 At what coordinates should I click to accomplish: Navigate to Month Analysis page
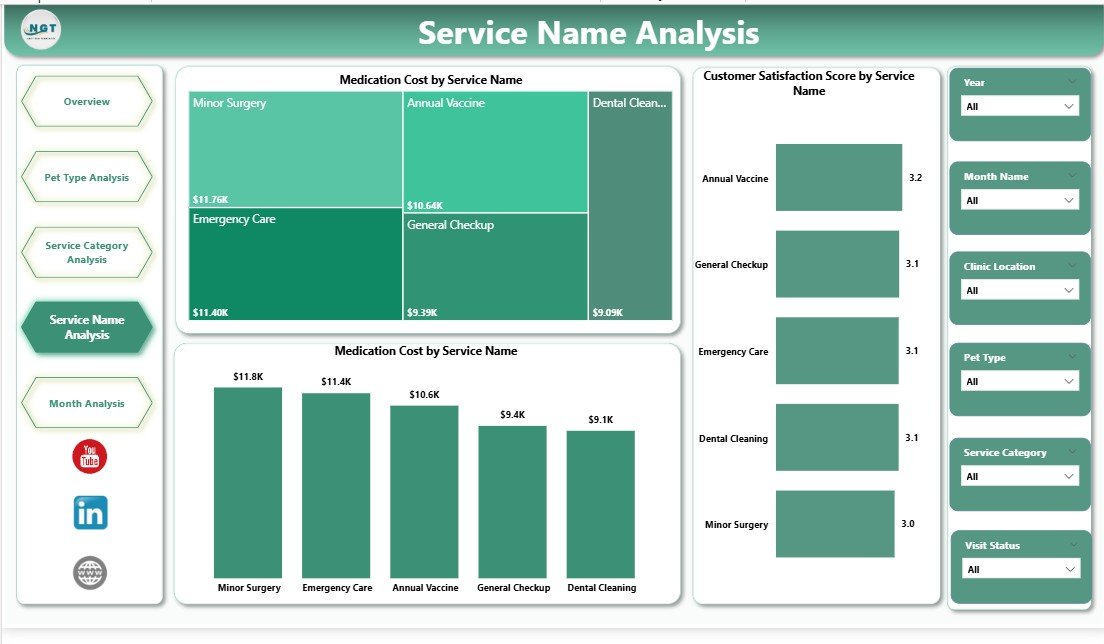[87, 404]
